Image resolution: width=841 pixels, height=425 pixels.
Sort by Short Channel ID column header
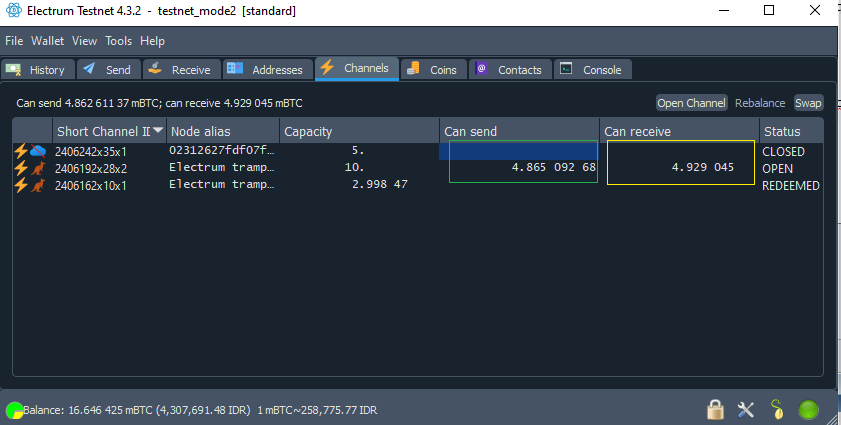click(x=109, y=131)
